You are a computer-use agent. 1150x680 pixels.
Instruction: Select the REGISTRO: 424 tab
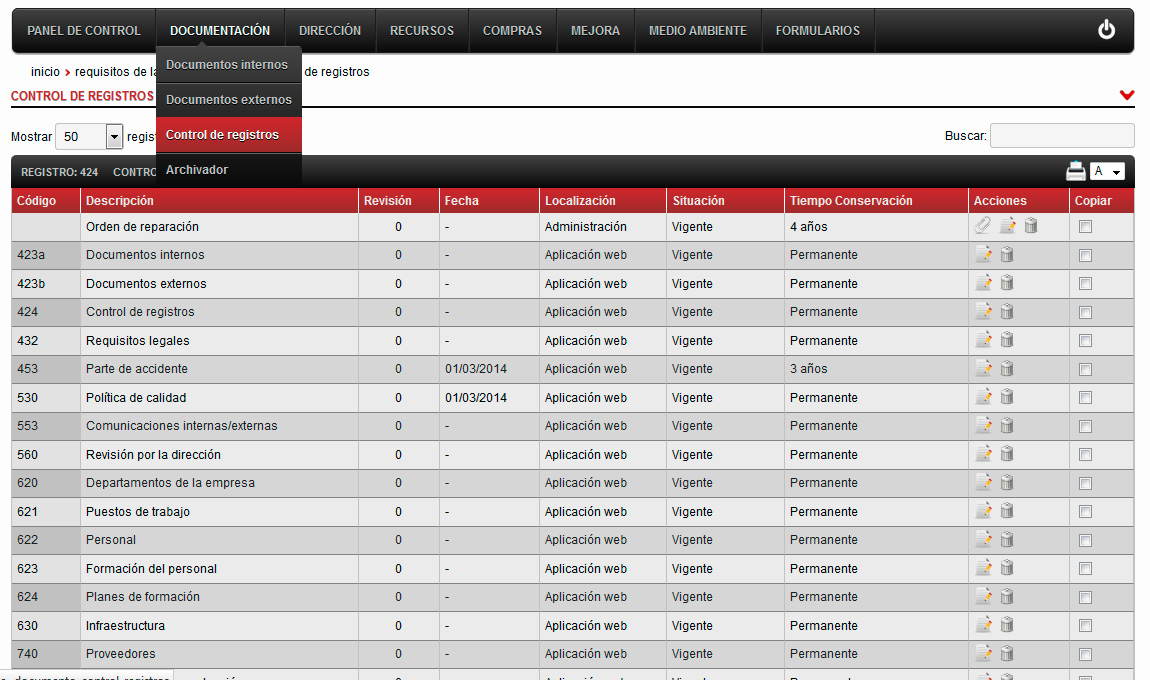click(59, 172)
